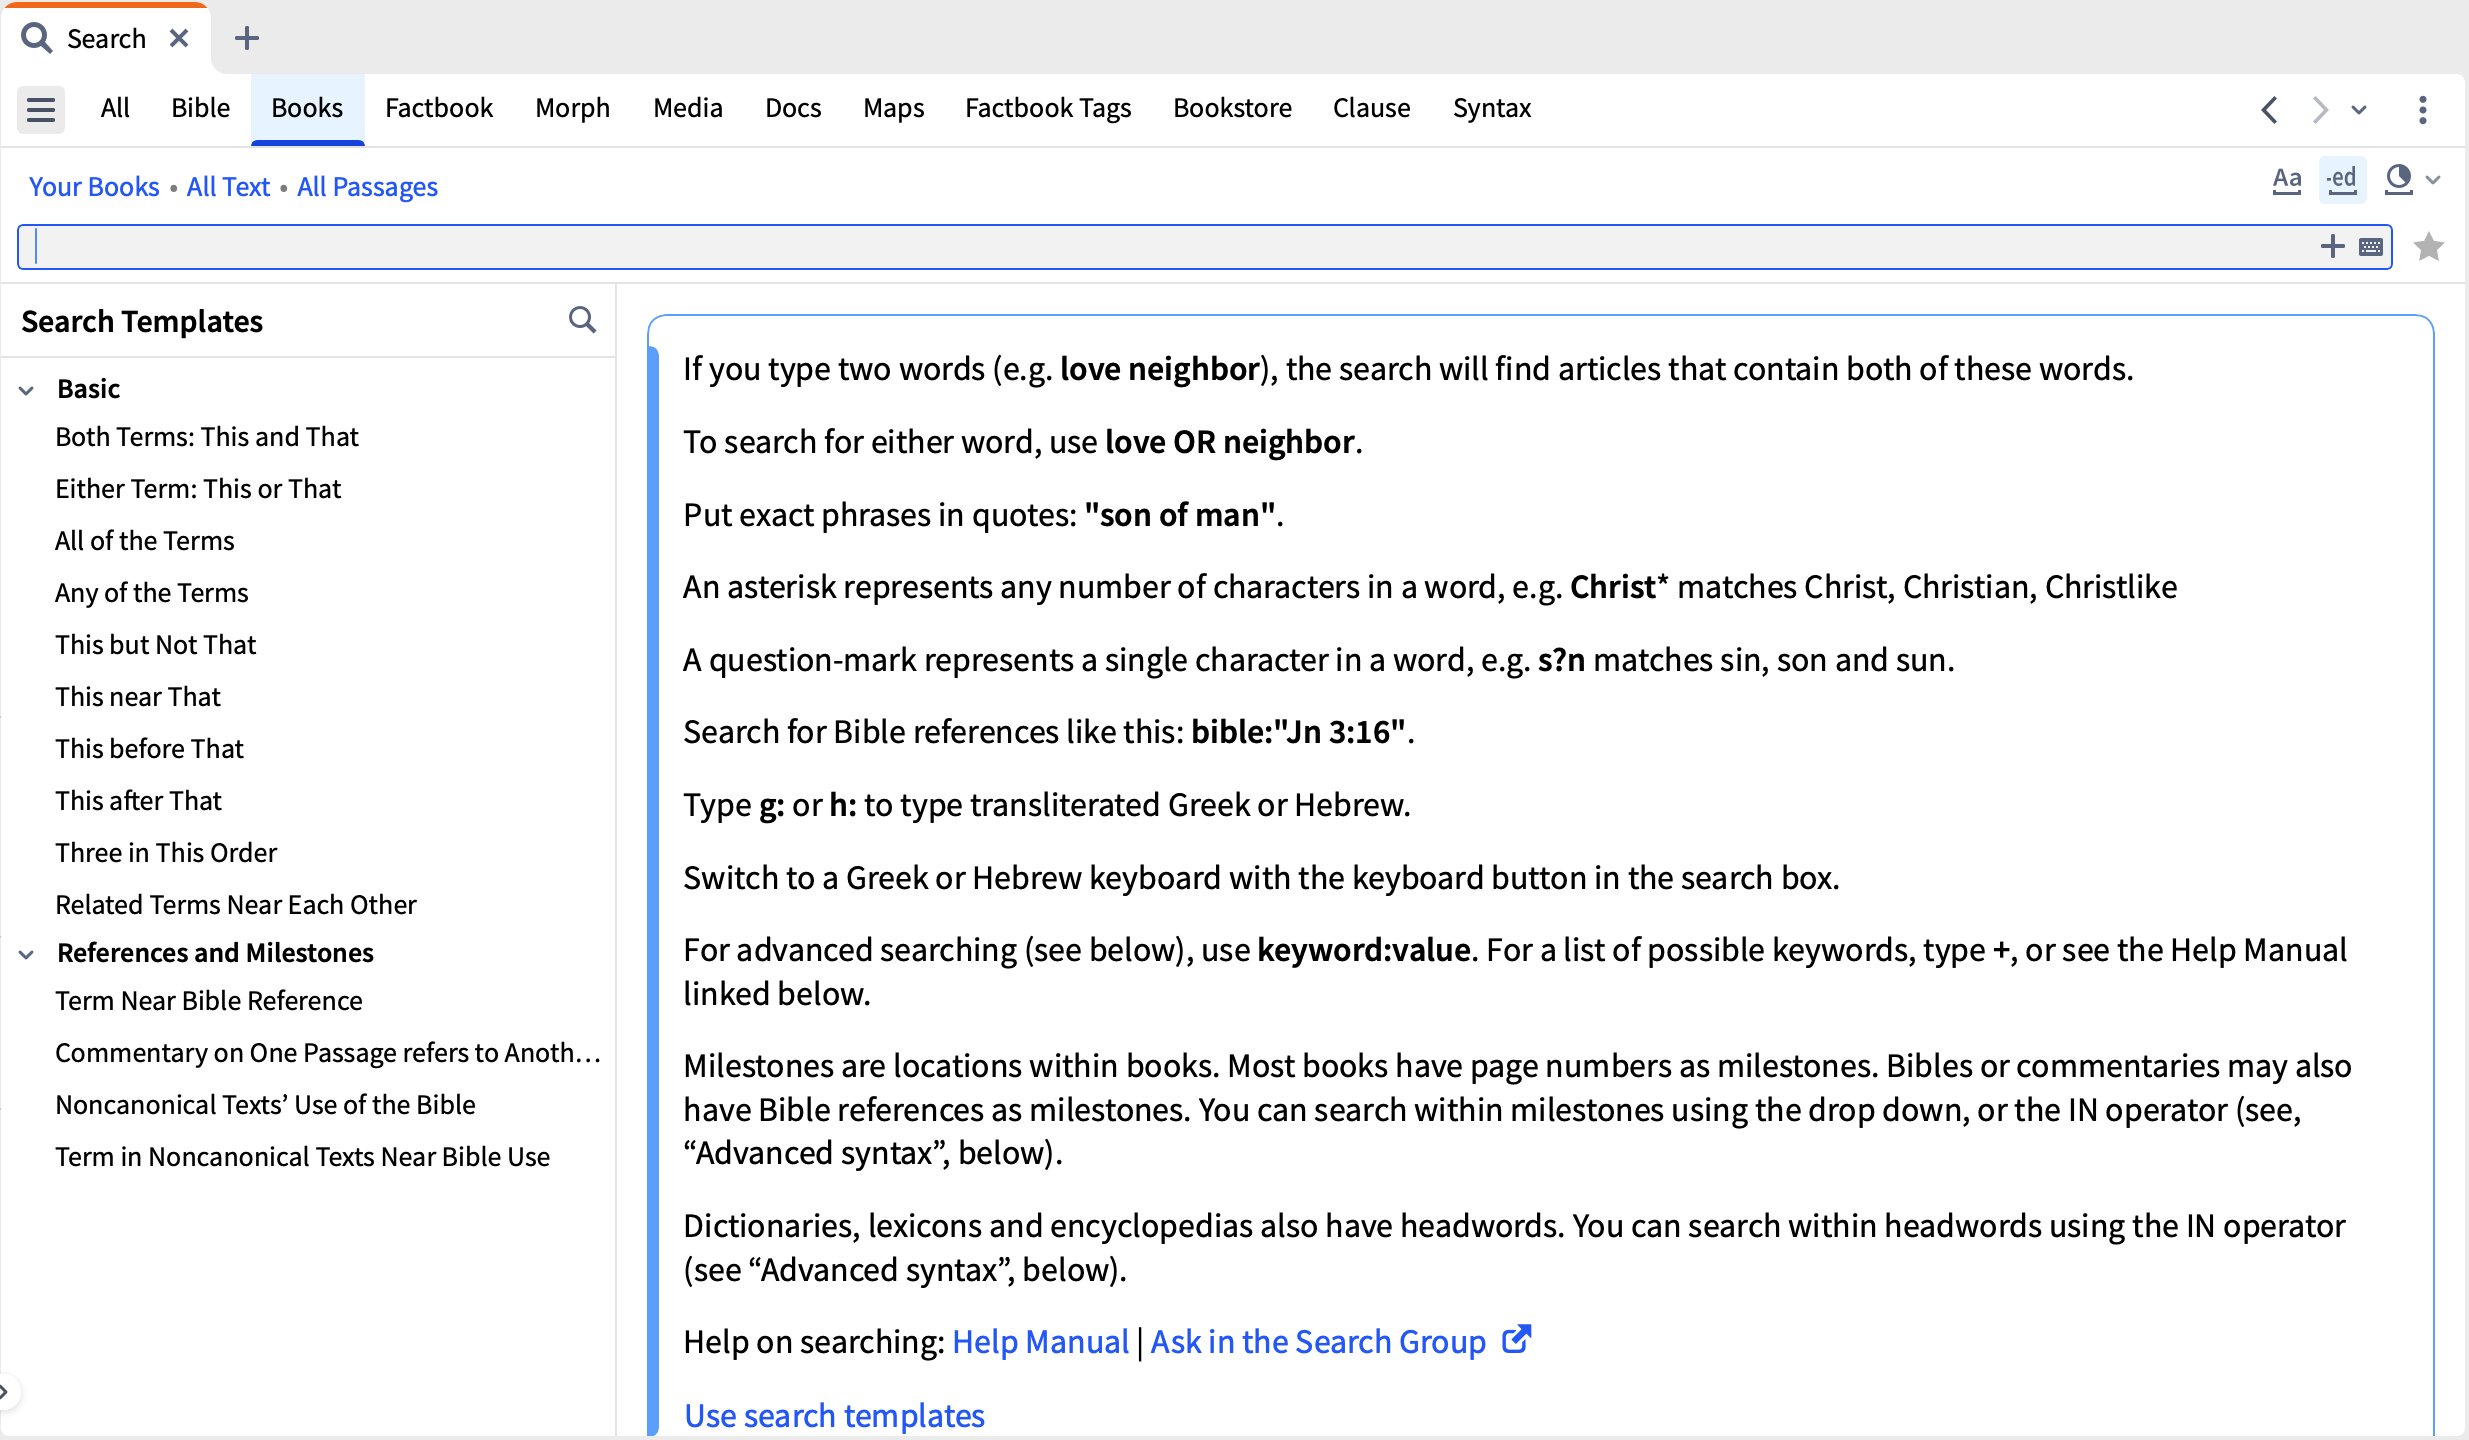Select This but Not That template
2469x1440 pixels.
click(x=156, y=645)
